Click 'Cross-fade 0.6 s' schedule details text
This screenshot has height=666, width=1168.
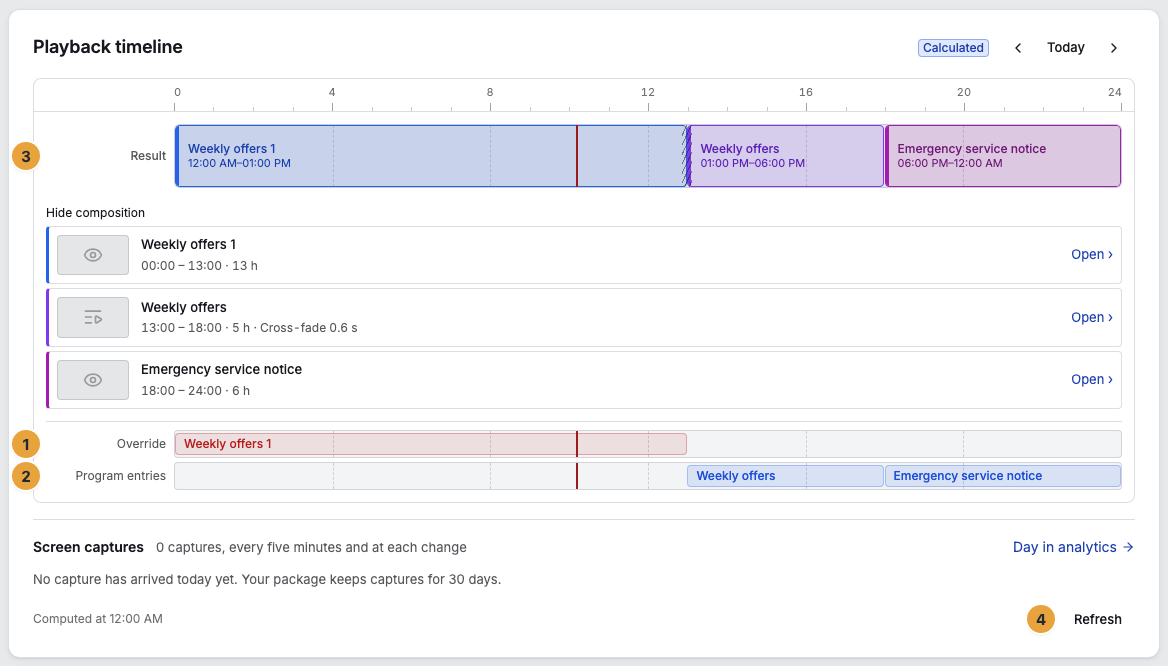click(308, 328)
